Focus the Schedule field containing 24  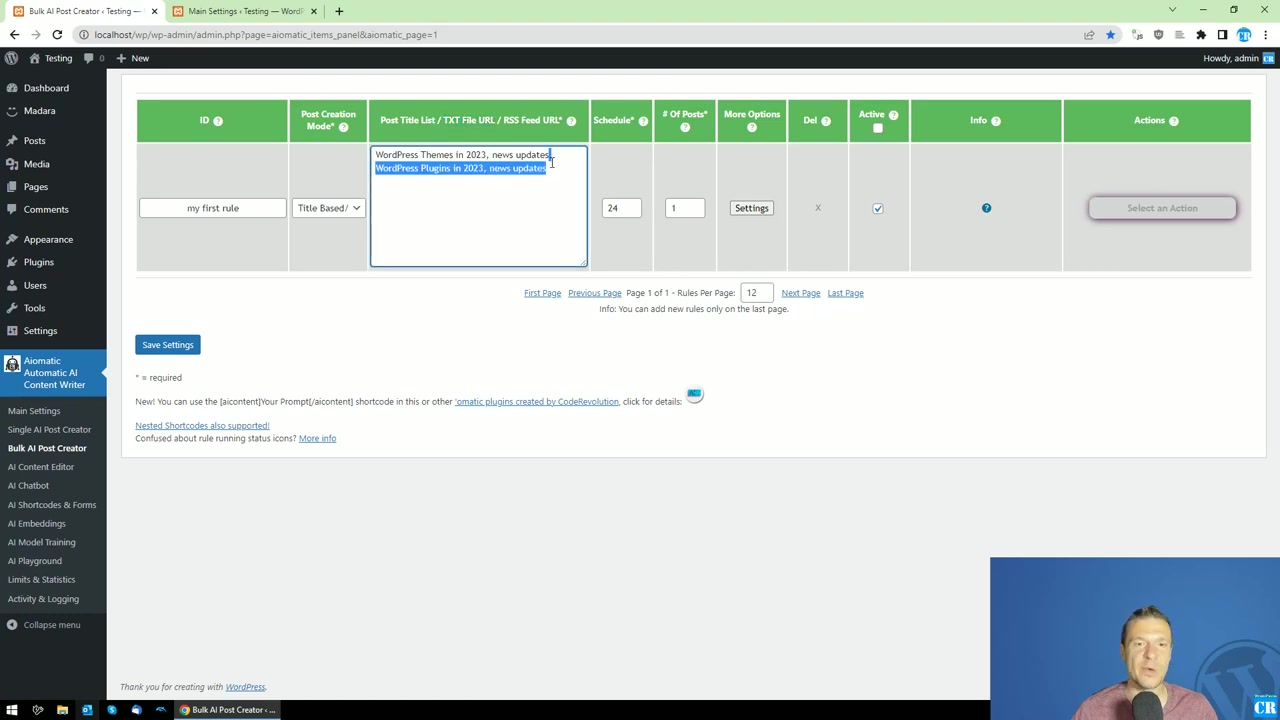tap(621, 208)
